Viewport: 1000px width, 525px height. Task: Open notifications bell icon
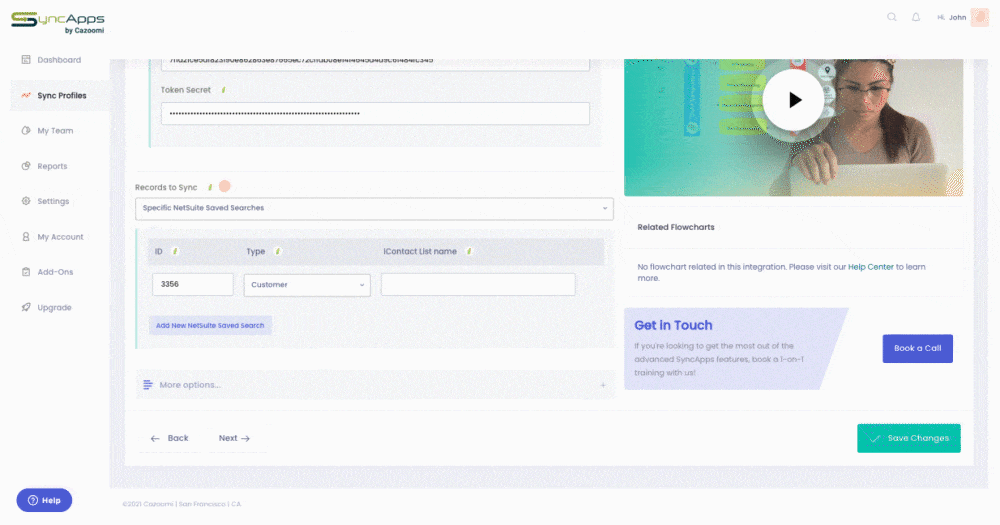click(x=916, y=17)
